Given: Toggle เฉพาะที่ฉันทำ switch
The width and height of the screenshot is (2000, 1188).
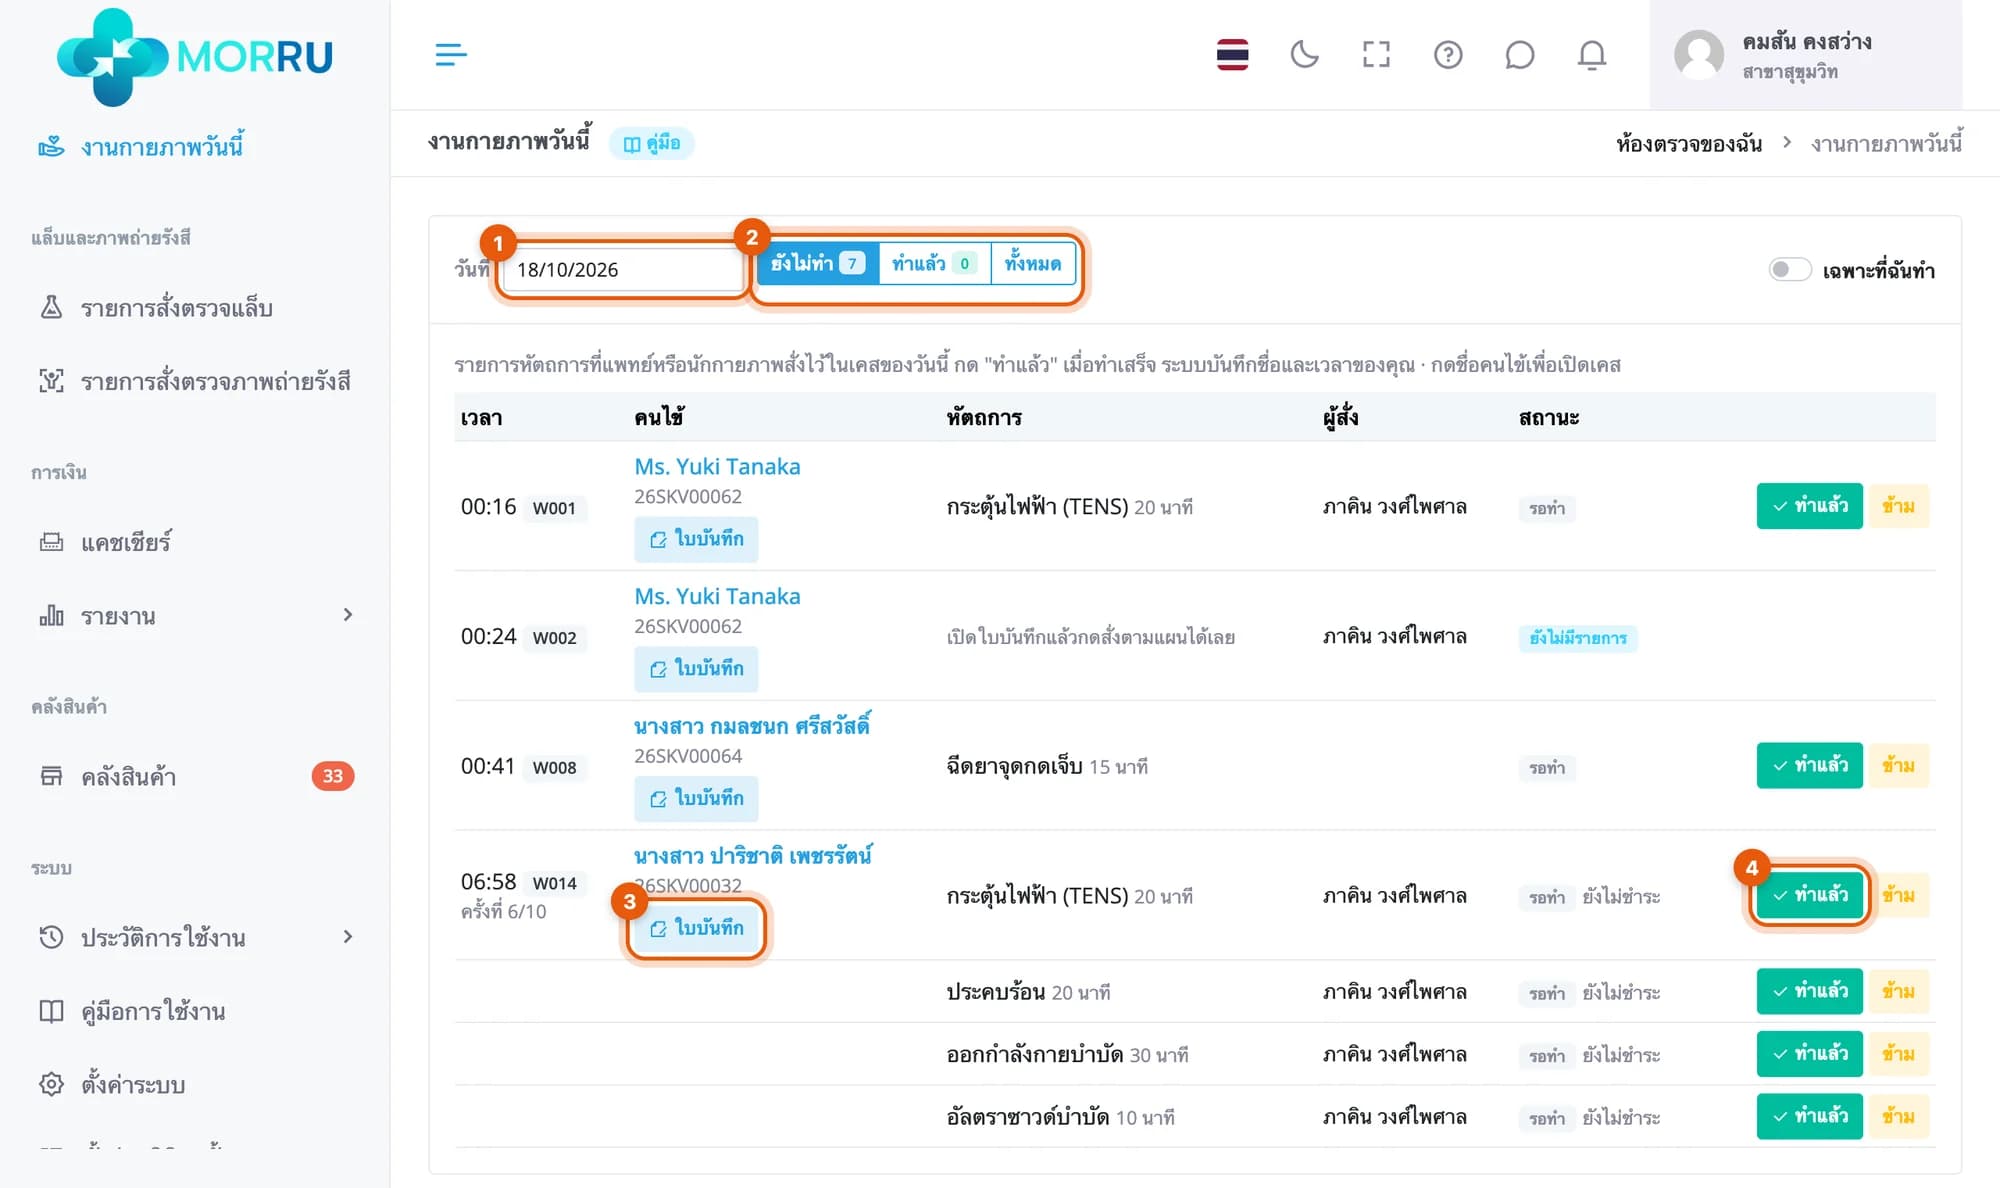Looking at the screenshot, I should click(1789, 270).
